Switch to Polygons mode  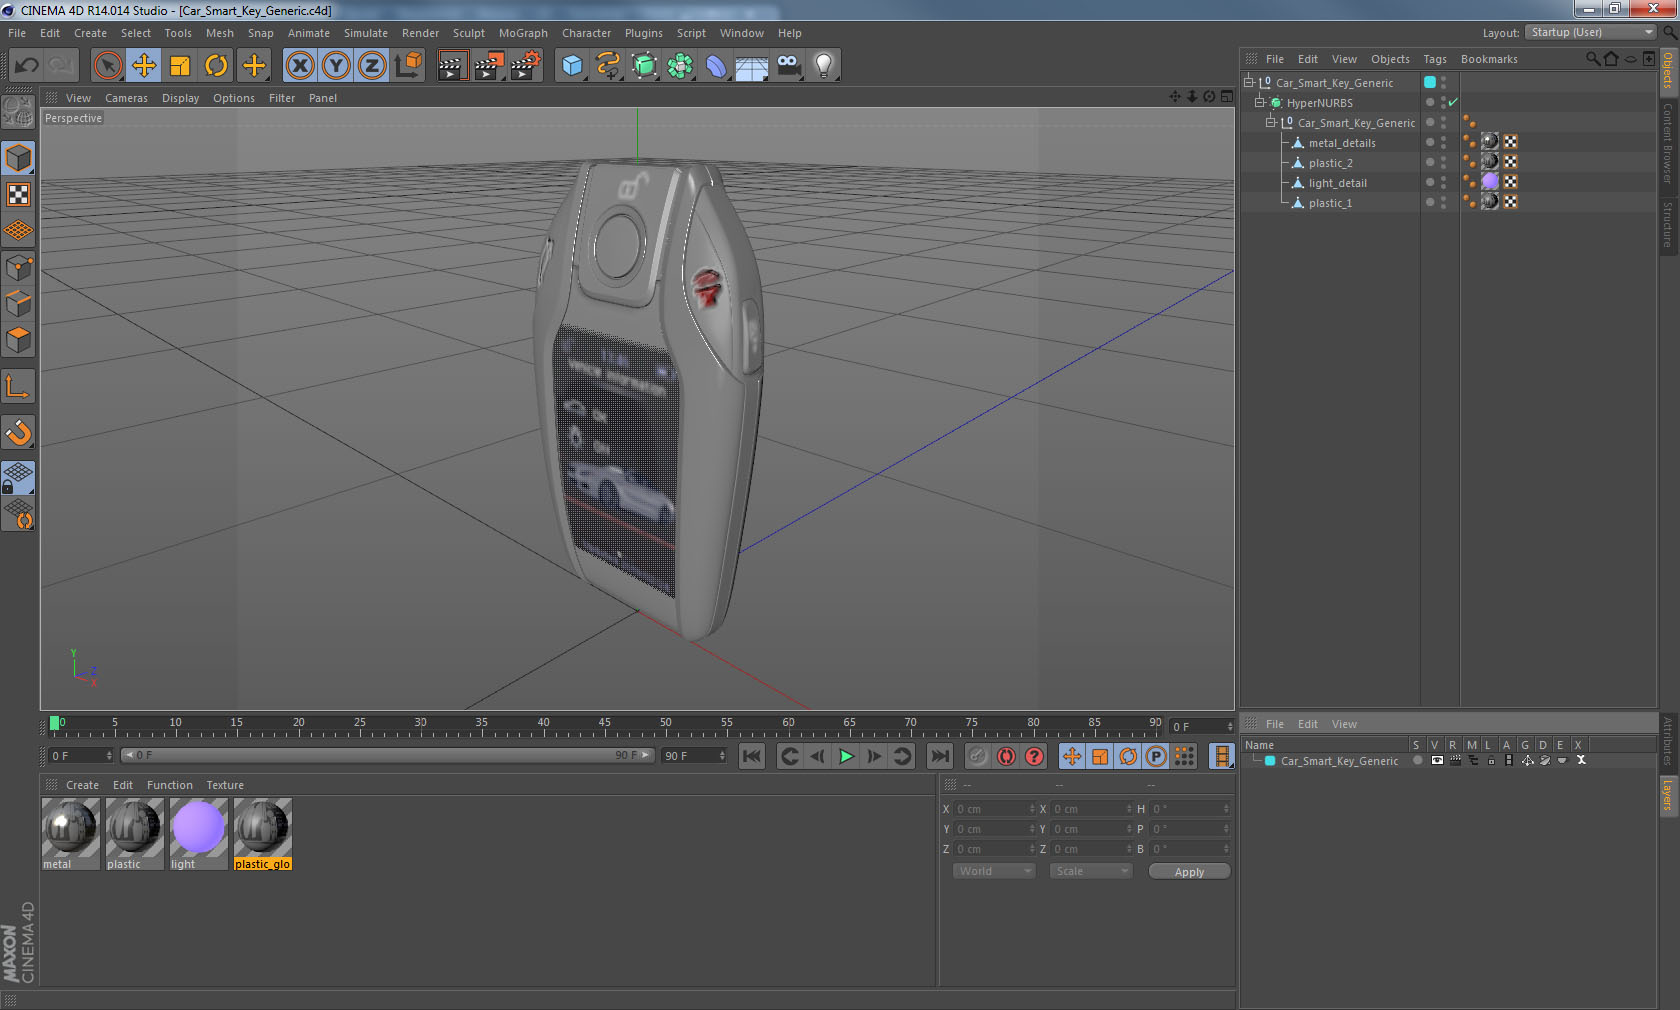pos(19,340)
